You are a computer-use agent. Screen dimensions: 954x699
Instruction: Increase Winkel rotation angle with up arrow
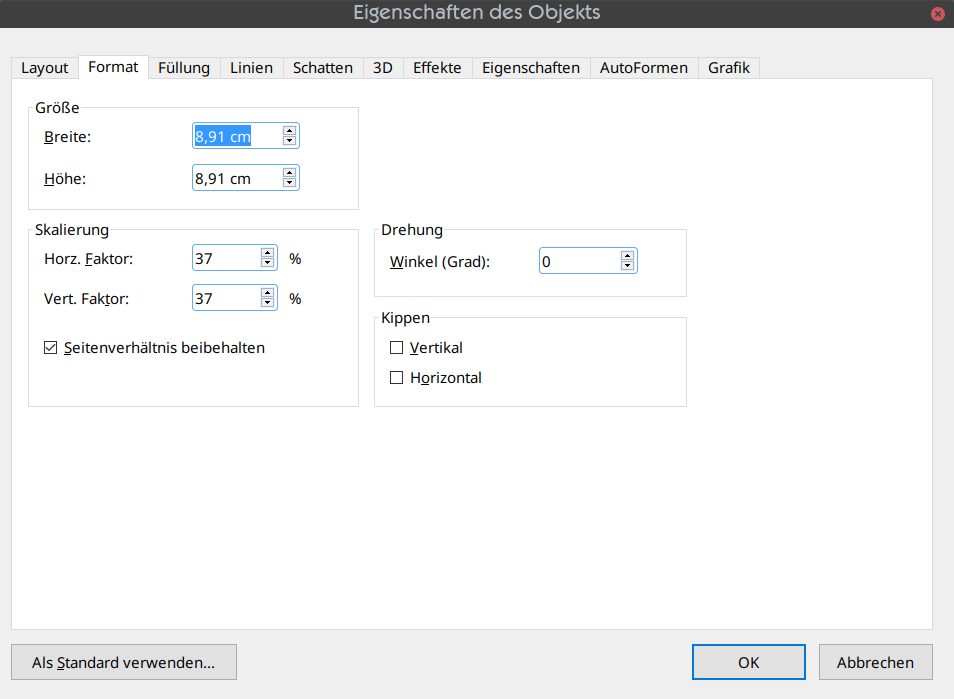pyautogui.click(x=628, y=256)
